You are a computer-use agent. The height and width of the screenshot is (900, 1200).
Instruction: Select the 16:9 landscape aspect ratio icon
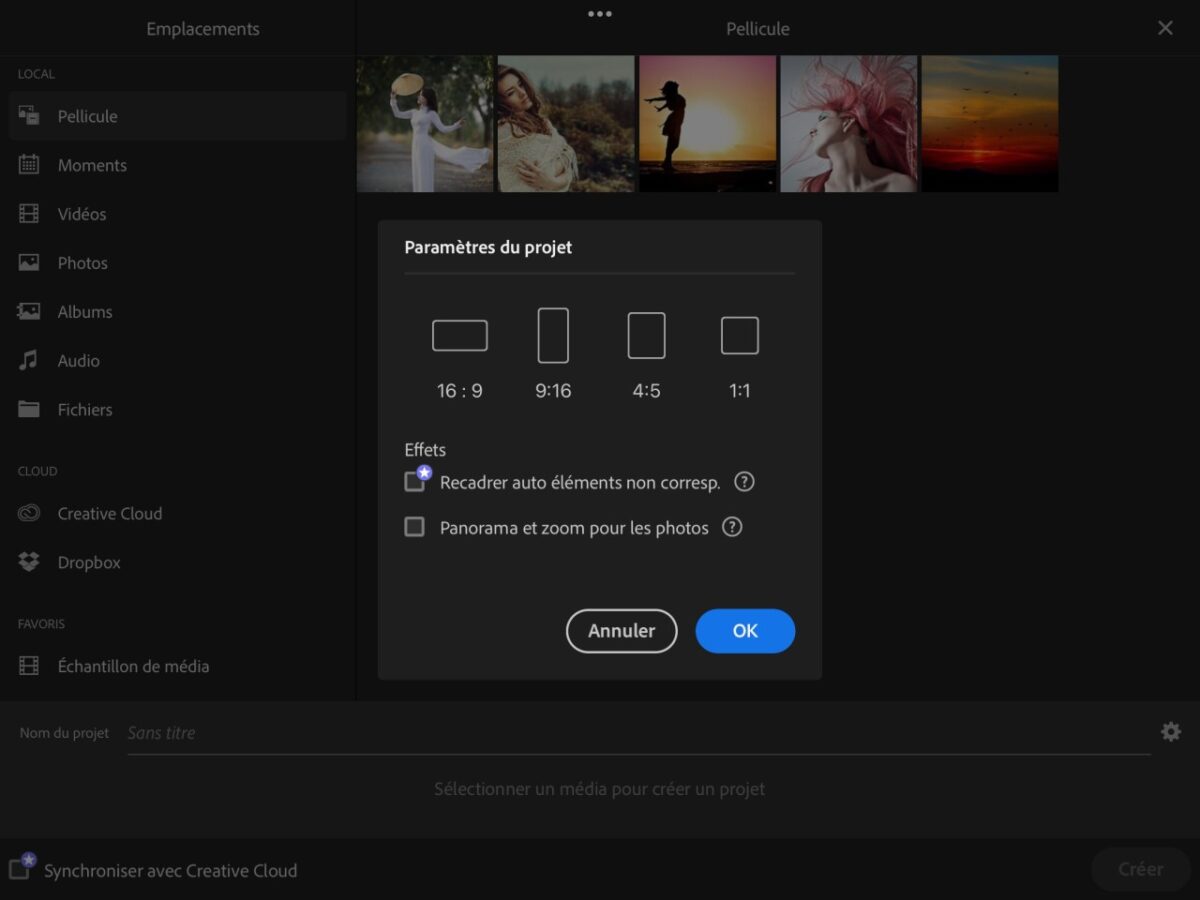pyautogui.click(x=460, y=335)
